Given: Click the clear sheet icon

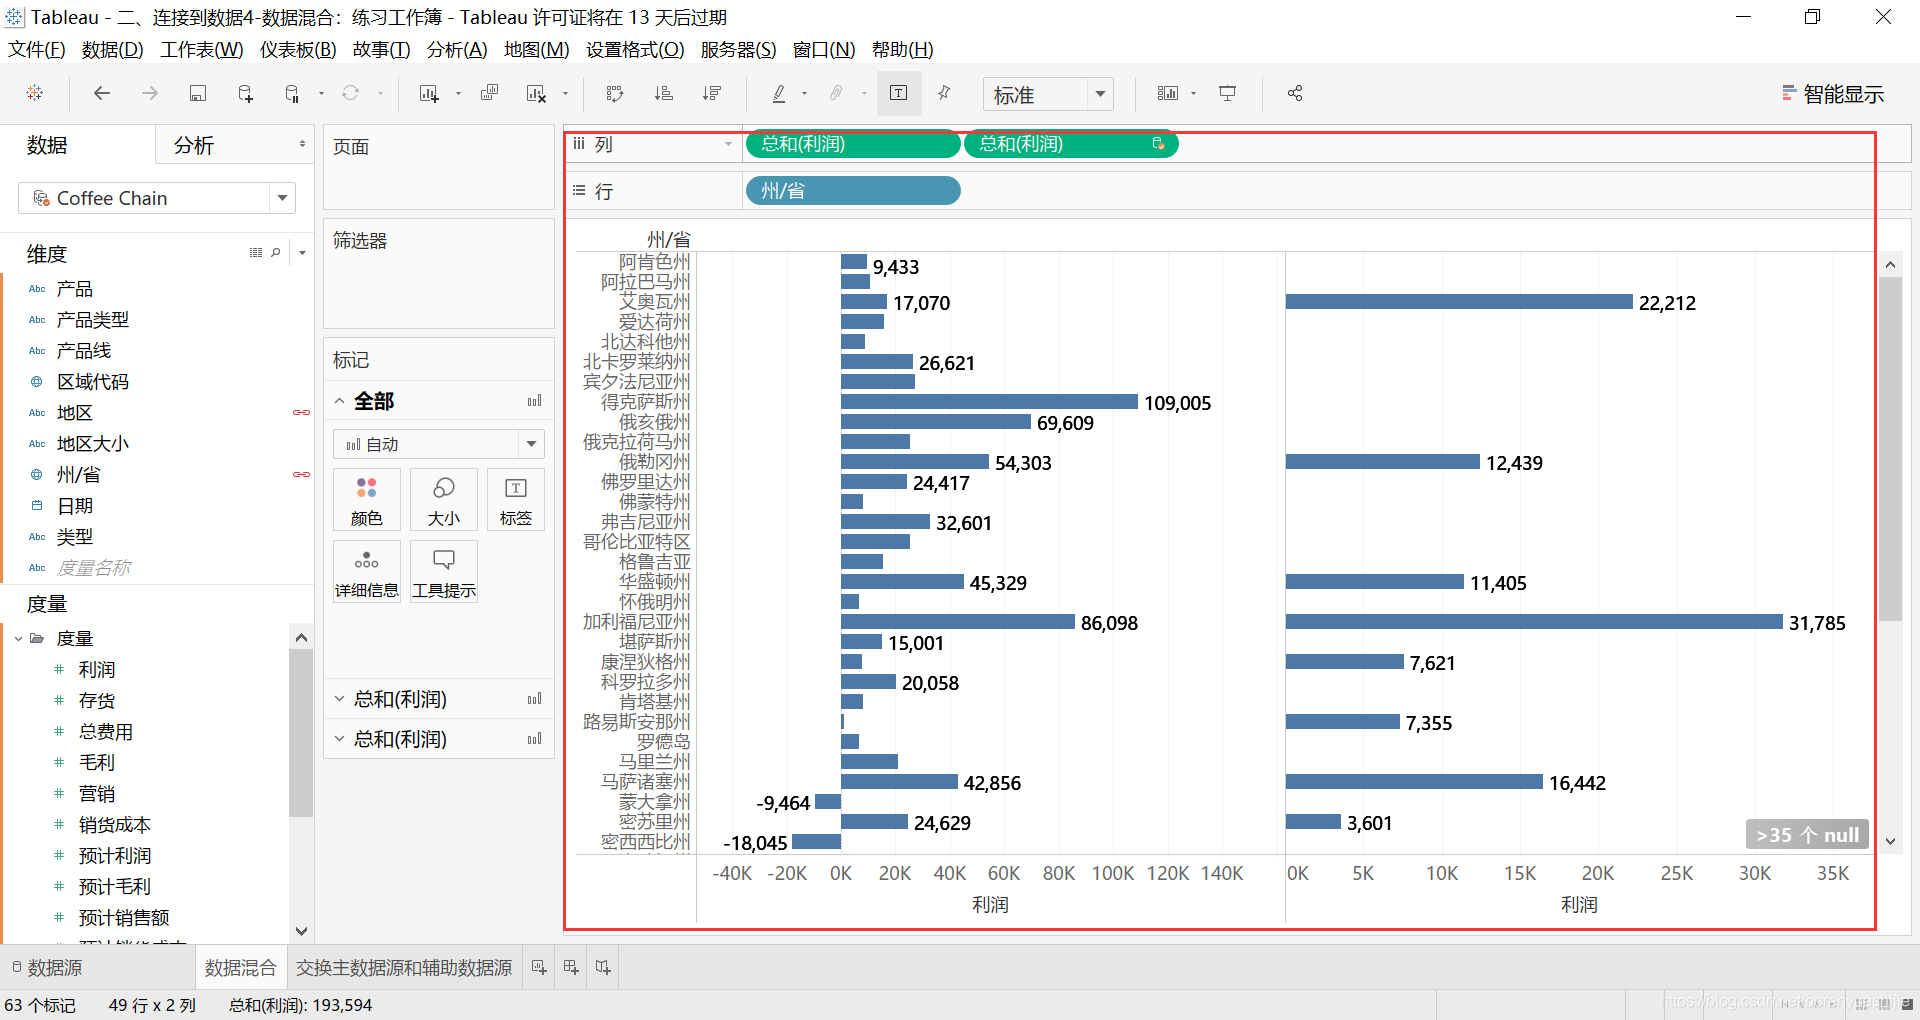Looking at the screenshot, I should click(x=536, y=93).
